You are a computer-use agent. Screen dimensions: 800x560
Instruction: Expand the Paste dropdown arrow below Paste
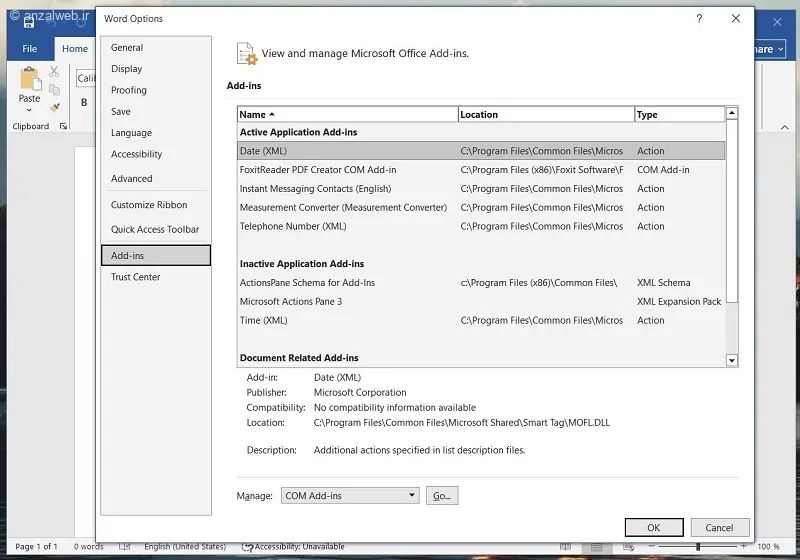pos(29,110)
